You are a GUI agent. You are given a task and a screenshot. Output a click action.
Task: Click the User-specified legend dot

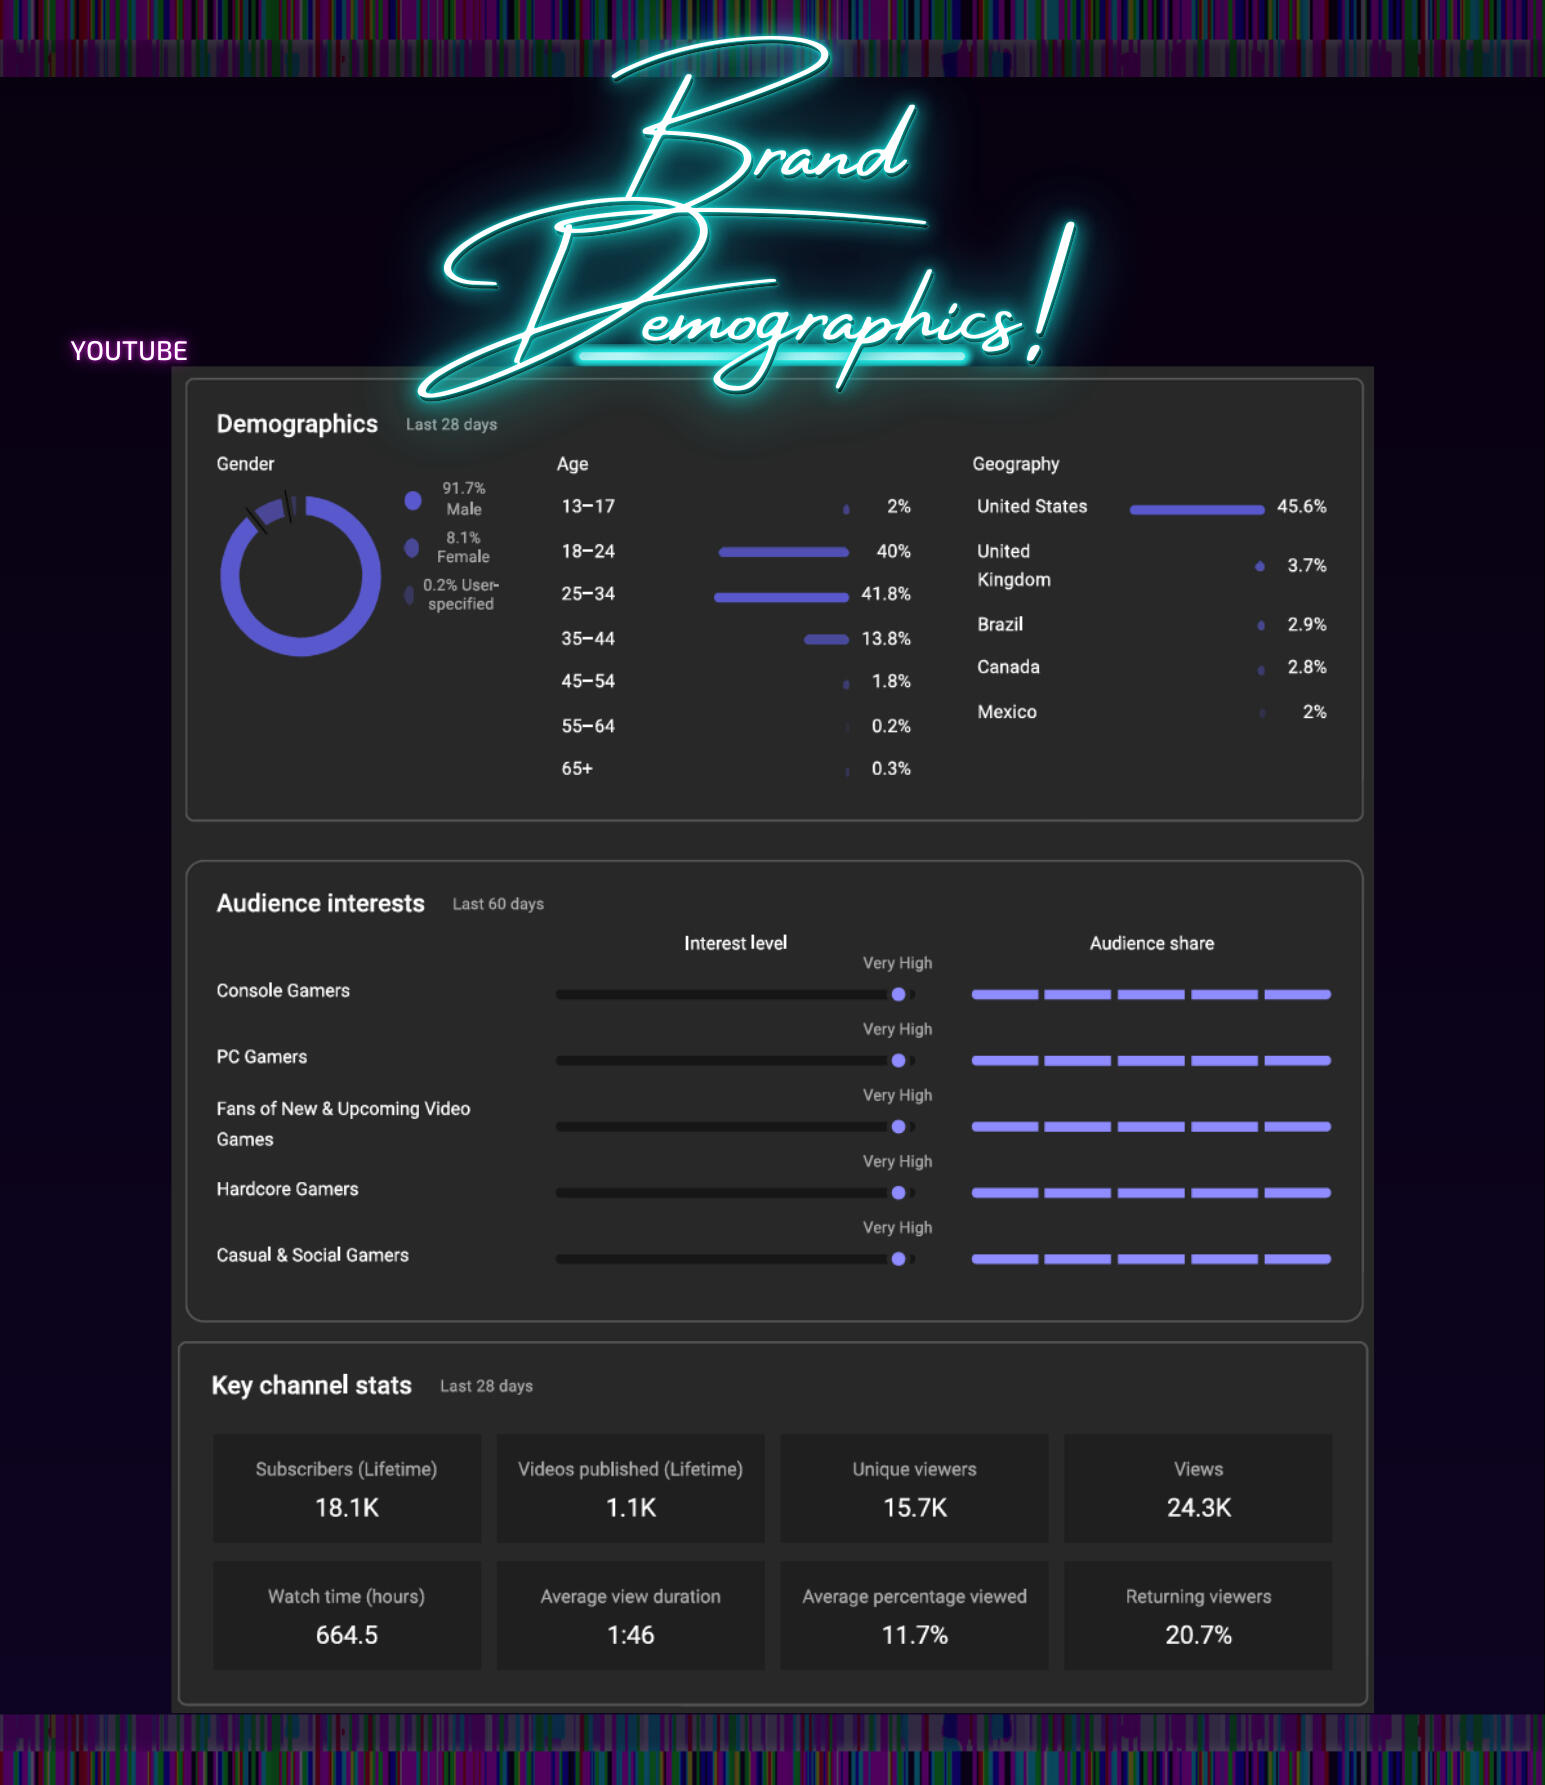409,595
